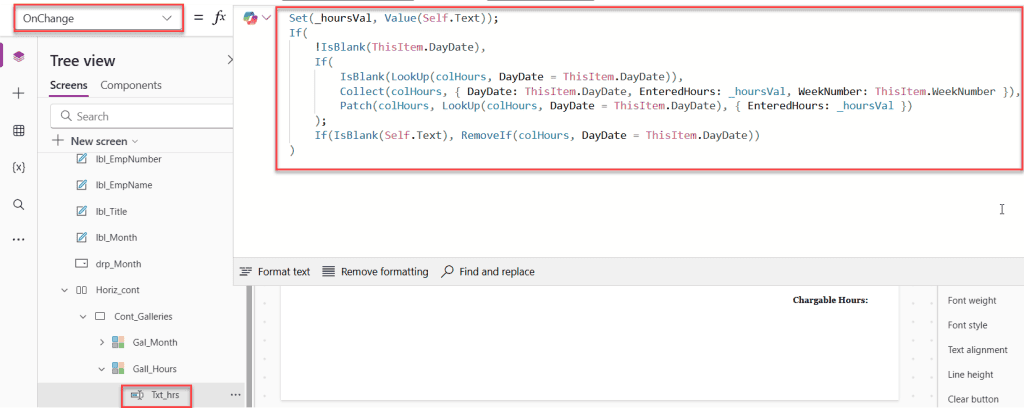
Task: Click the Cont_Galleries container icon
Action: (100, 316)
